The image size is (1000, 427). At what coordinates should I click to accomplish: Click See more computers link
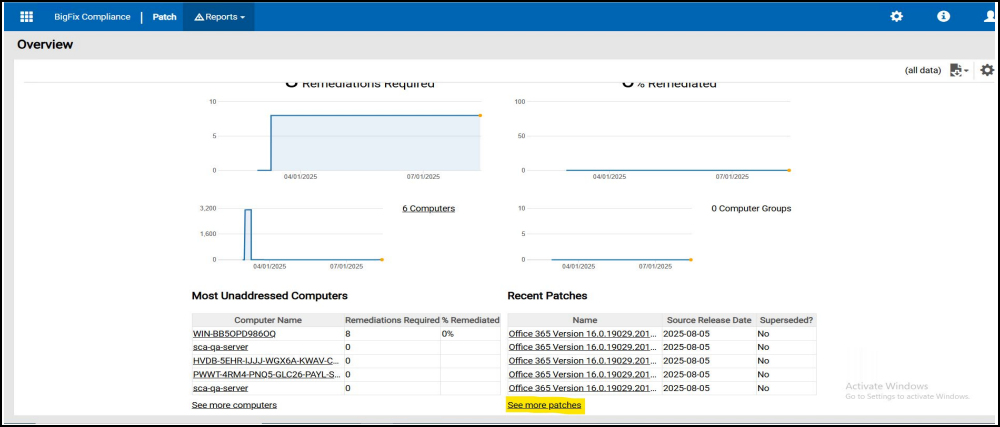pos(234,405)
